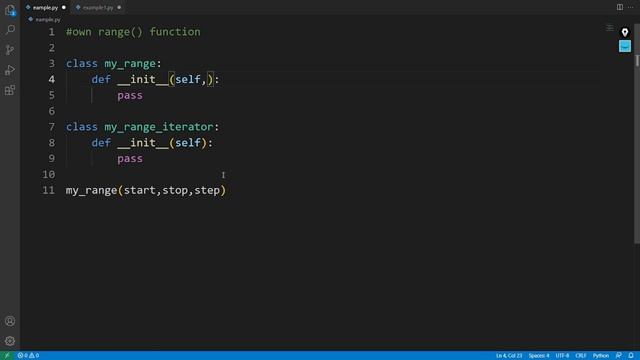Select encoding via UTF-8

click(x=562, y=356)
